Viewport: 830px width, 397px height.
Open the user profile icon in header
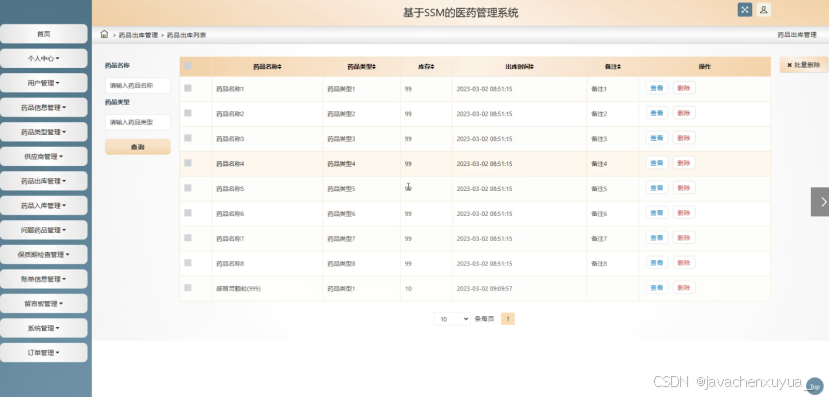coord(763,10)
